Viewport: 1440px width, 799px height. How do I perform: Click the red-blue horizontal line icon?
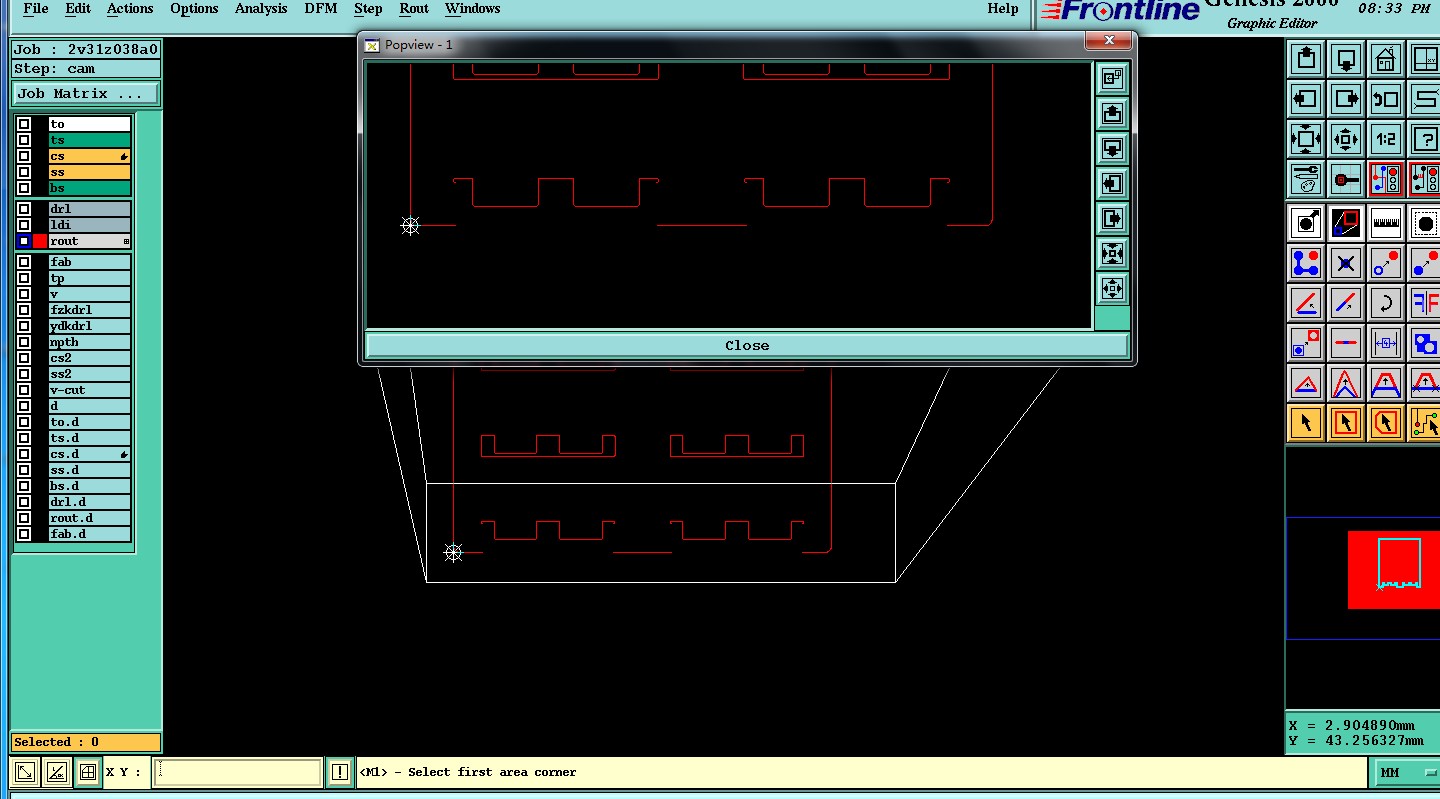point(1346,343)
